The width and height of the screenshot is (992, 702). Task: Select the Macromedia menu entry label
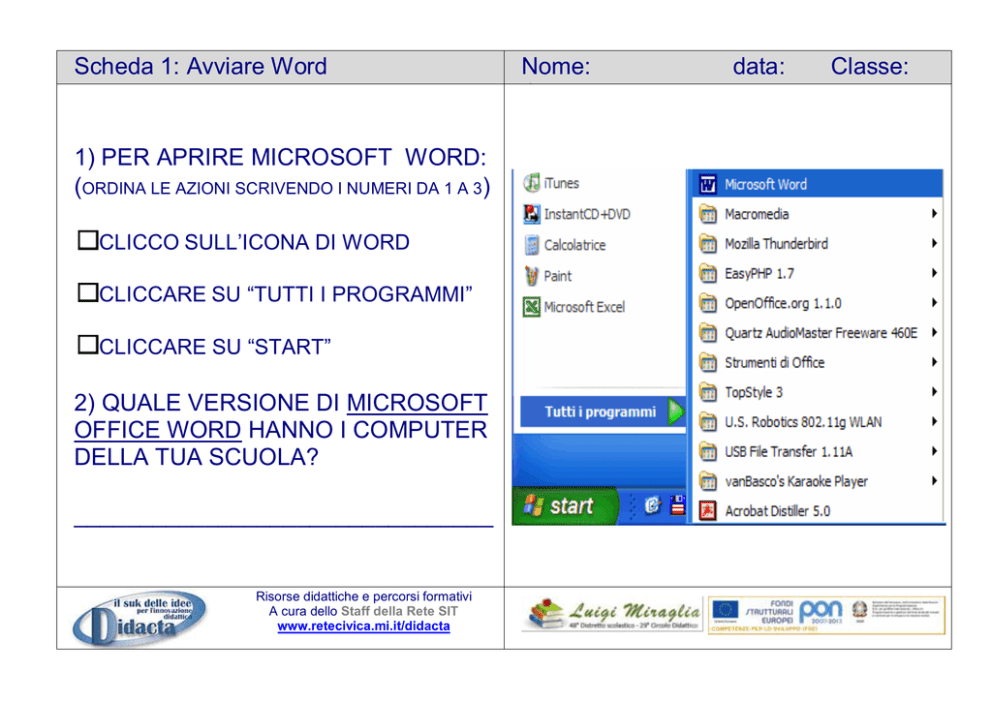(x=757, y=214)
